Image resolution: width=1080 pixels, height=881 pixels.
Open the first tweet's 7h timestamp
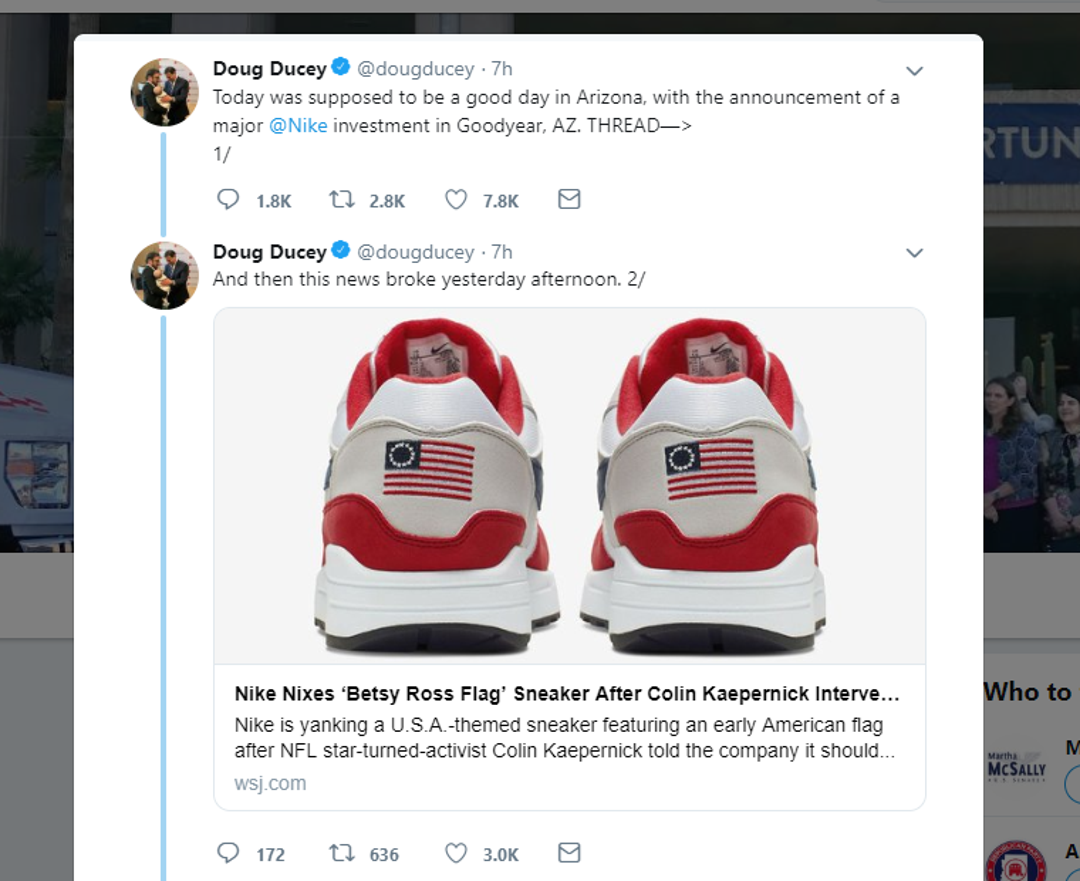[502, 69]
